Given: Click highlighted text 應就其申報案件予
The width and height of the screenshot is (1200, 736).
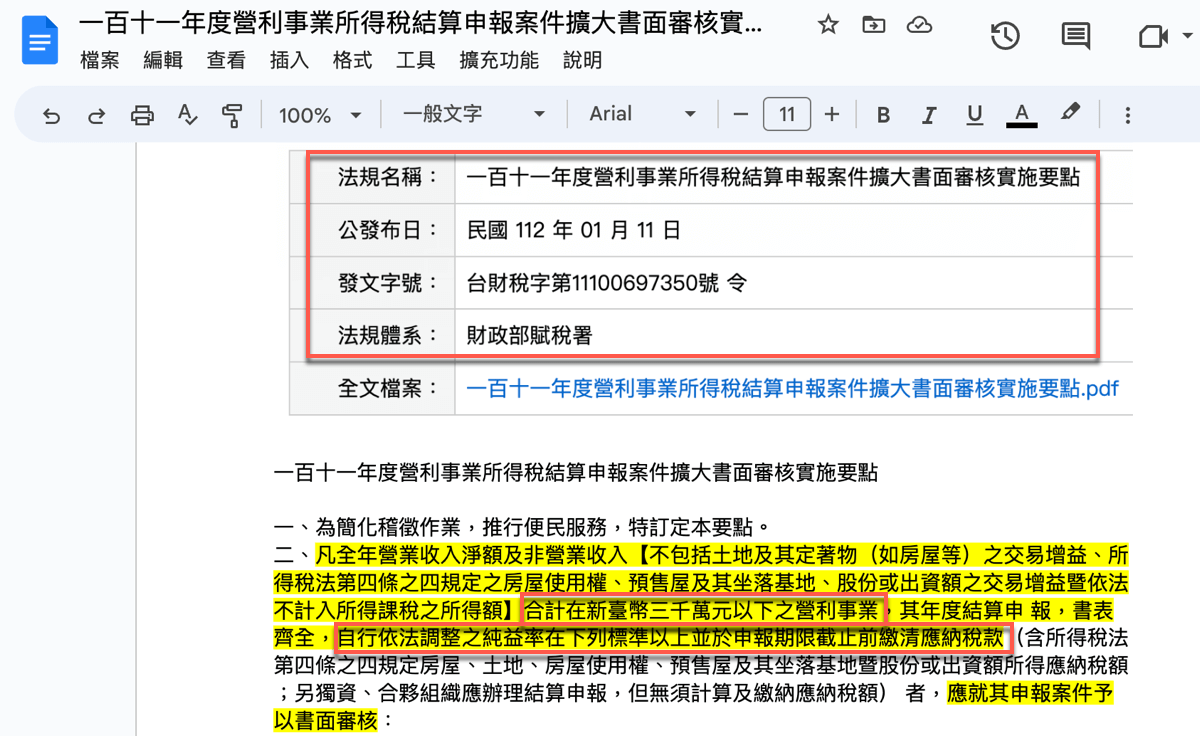Looking at the screenshot, I should coord(1030,693).
